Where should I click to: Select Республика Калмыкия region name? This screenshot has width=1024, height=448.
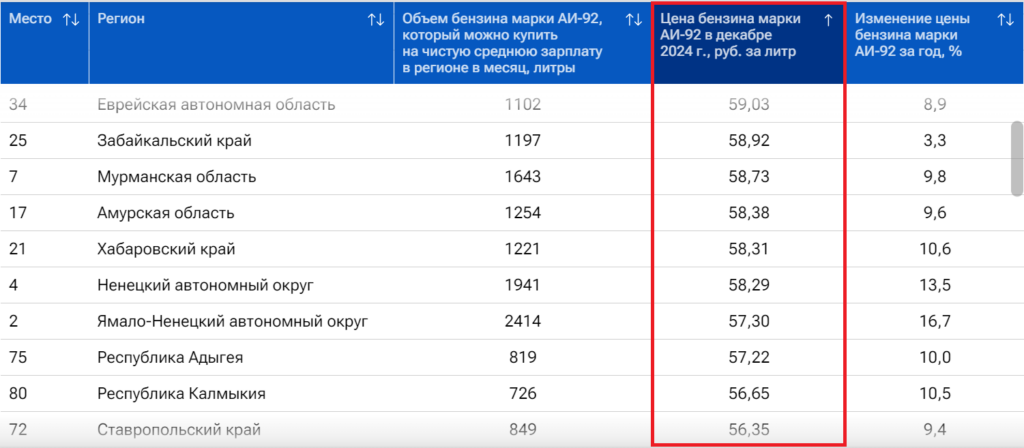point(182,394)
